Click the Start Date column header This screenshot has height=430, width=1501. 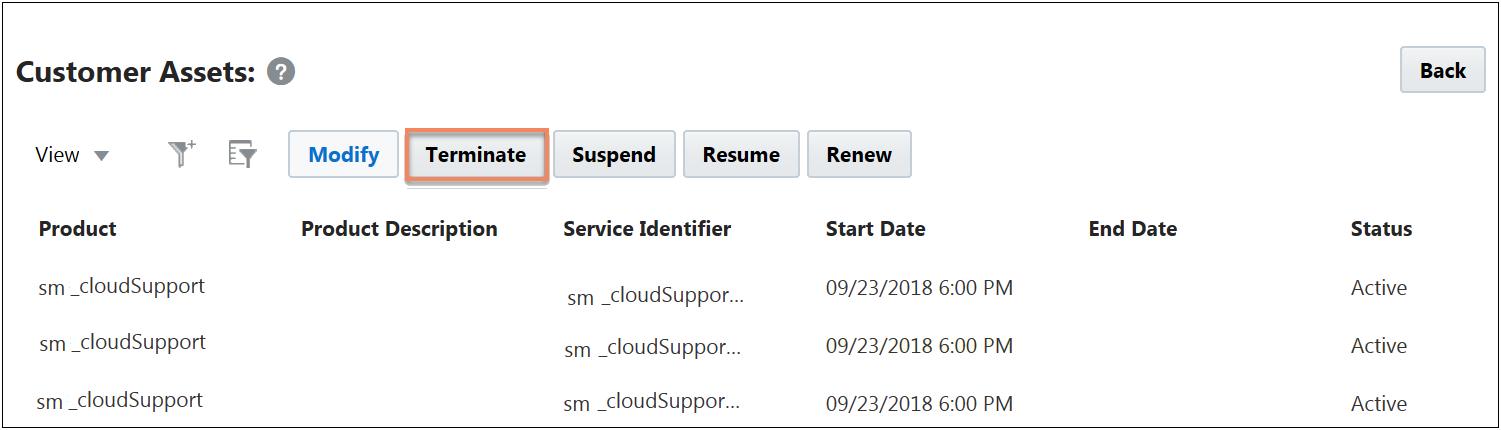click(875, 229)
